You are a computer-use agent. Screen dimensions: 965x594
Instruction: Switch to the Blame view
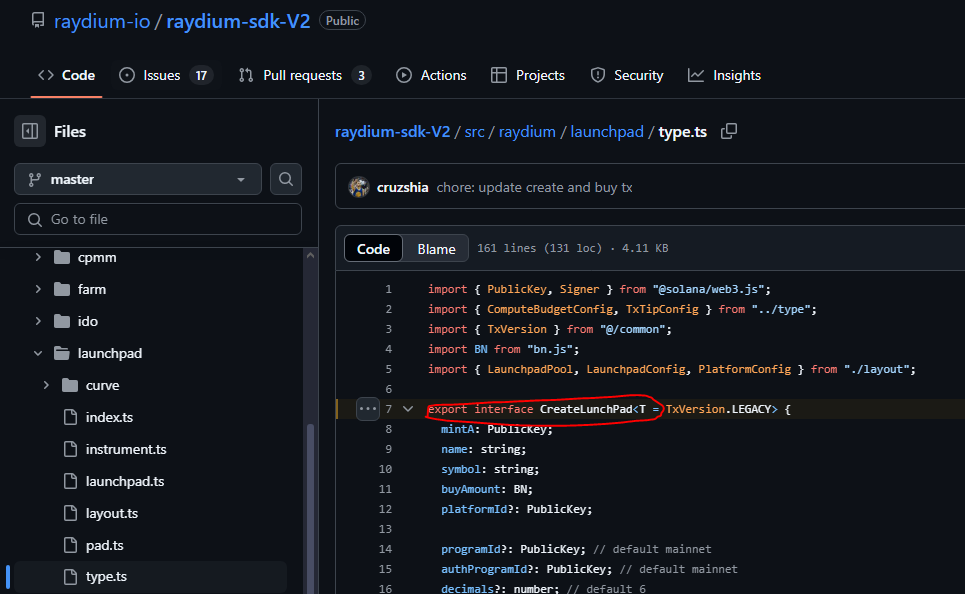[x=436, y=249]
